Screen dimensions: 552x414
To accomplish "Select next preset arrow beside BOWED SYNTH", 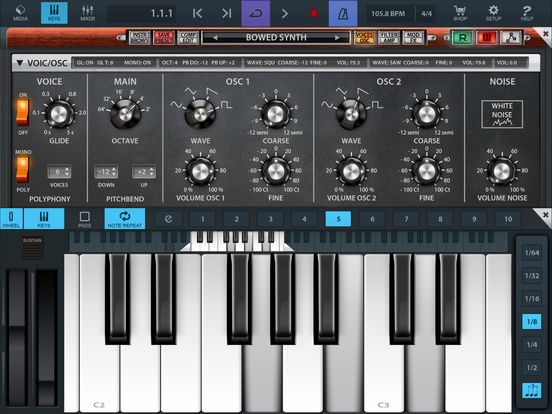I will pos(337,37).
